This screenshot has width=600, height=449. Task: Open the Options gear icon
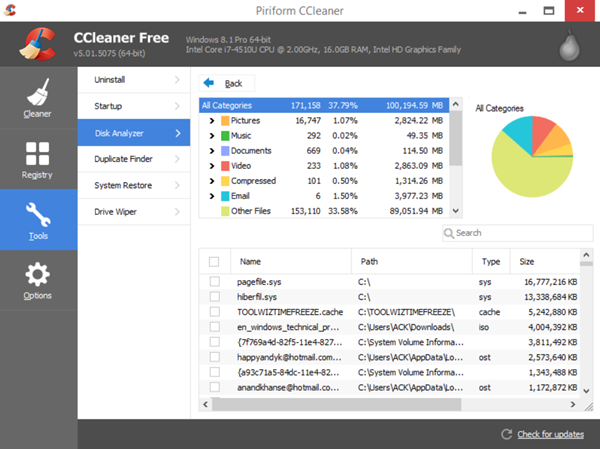pos(38,274)
